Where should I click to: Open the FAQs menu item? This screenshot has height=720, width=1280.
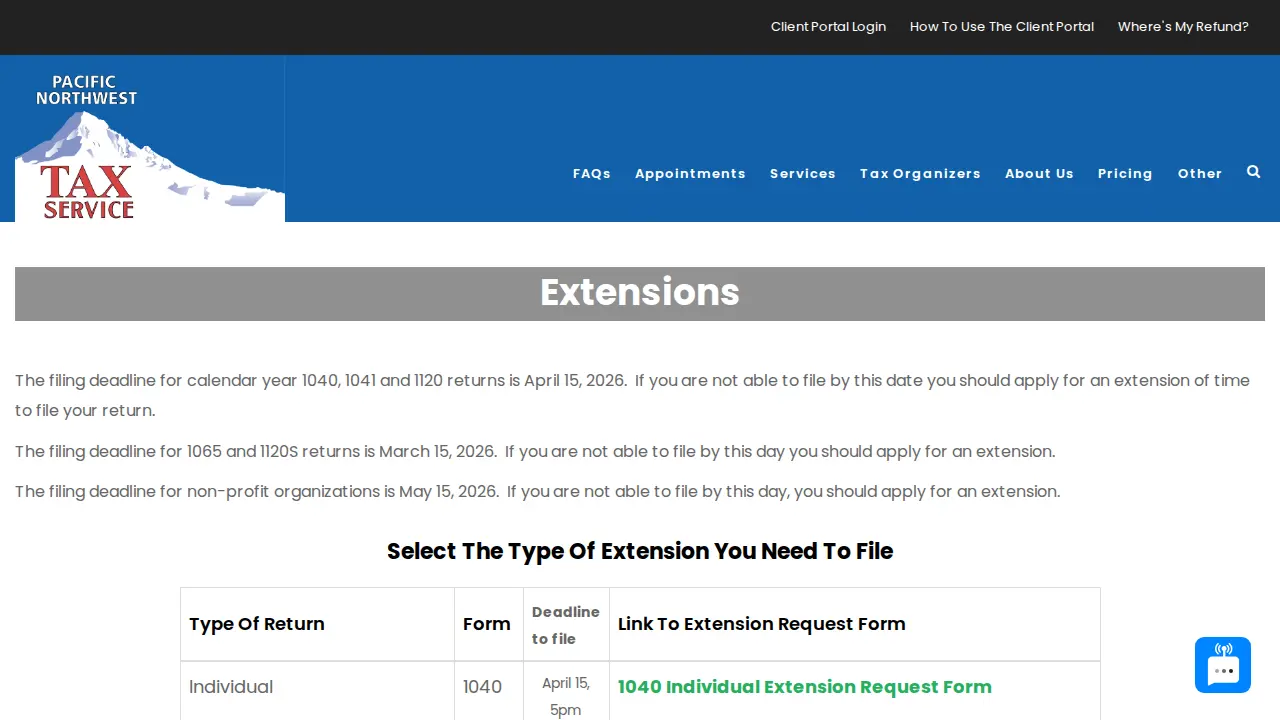point(592,173)
